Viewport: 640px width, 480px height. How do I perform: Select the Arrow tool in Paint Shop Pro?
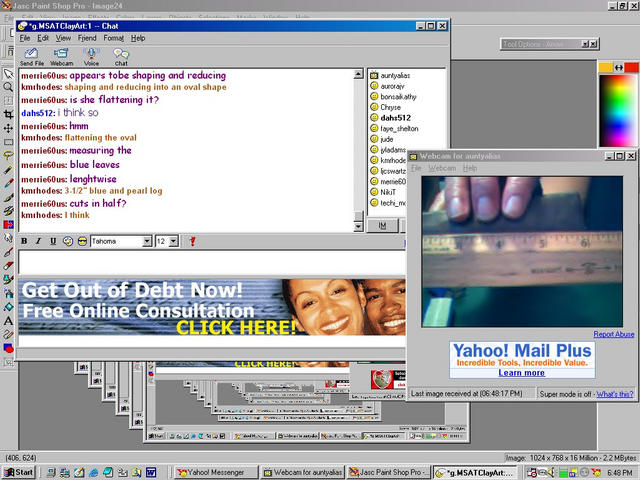click(x=8, y=74)
